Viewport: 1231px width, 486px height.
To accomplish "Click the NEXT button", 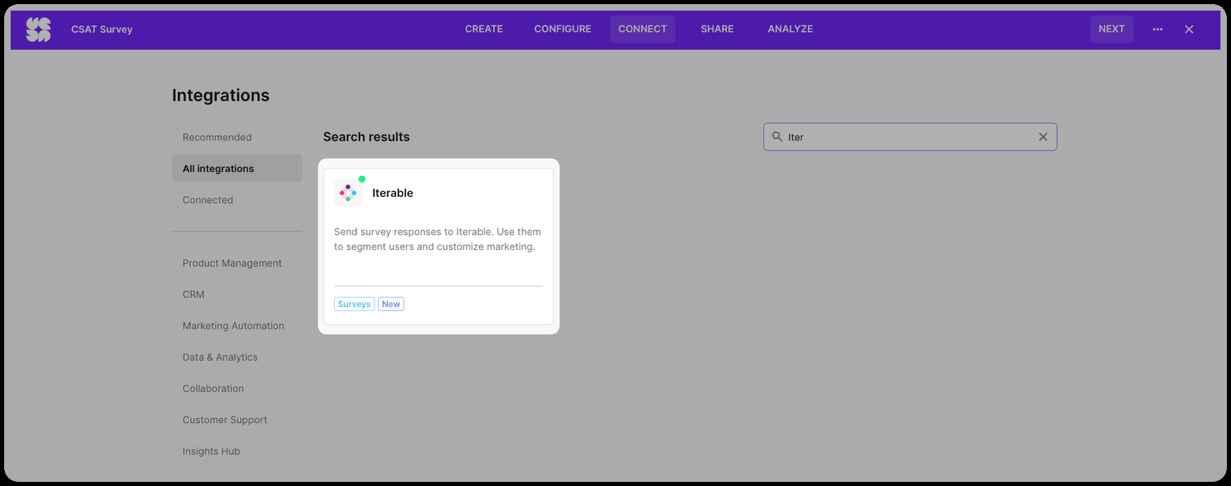I will coord(1111,29).
